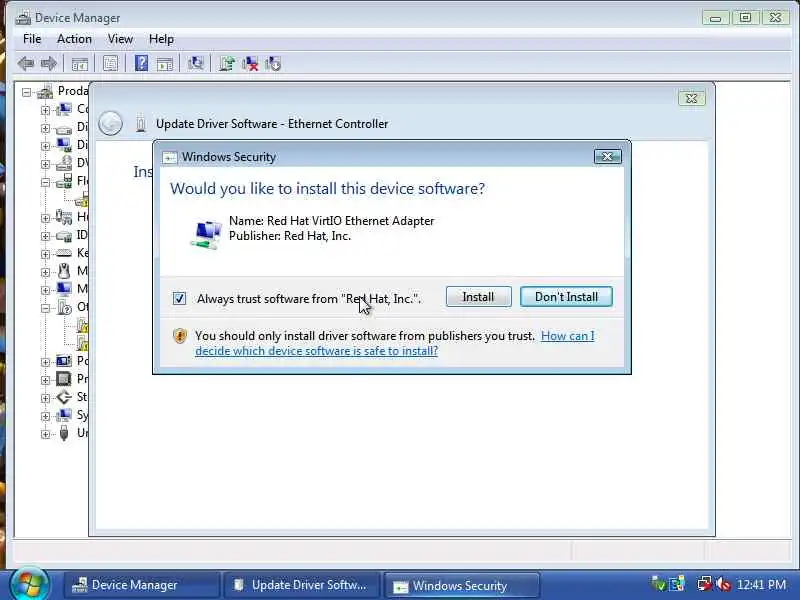Screen dimensions: 800x600
Task: Select the first warning device under Other devices
Action: tap(82, 325)
